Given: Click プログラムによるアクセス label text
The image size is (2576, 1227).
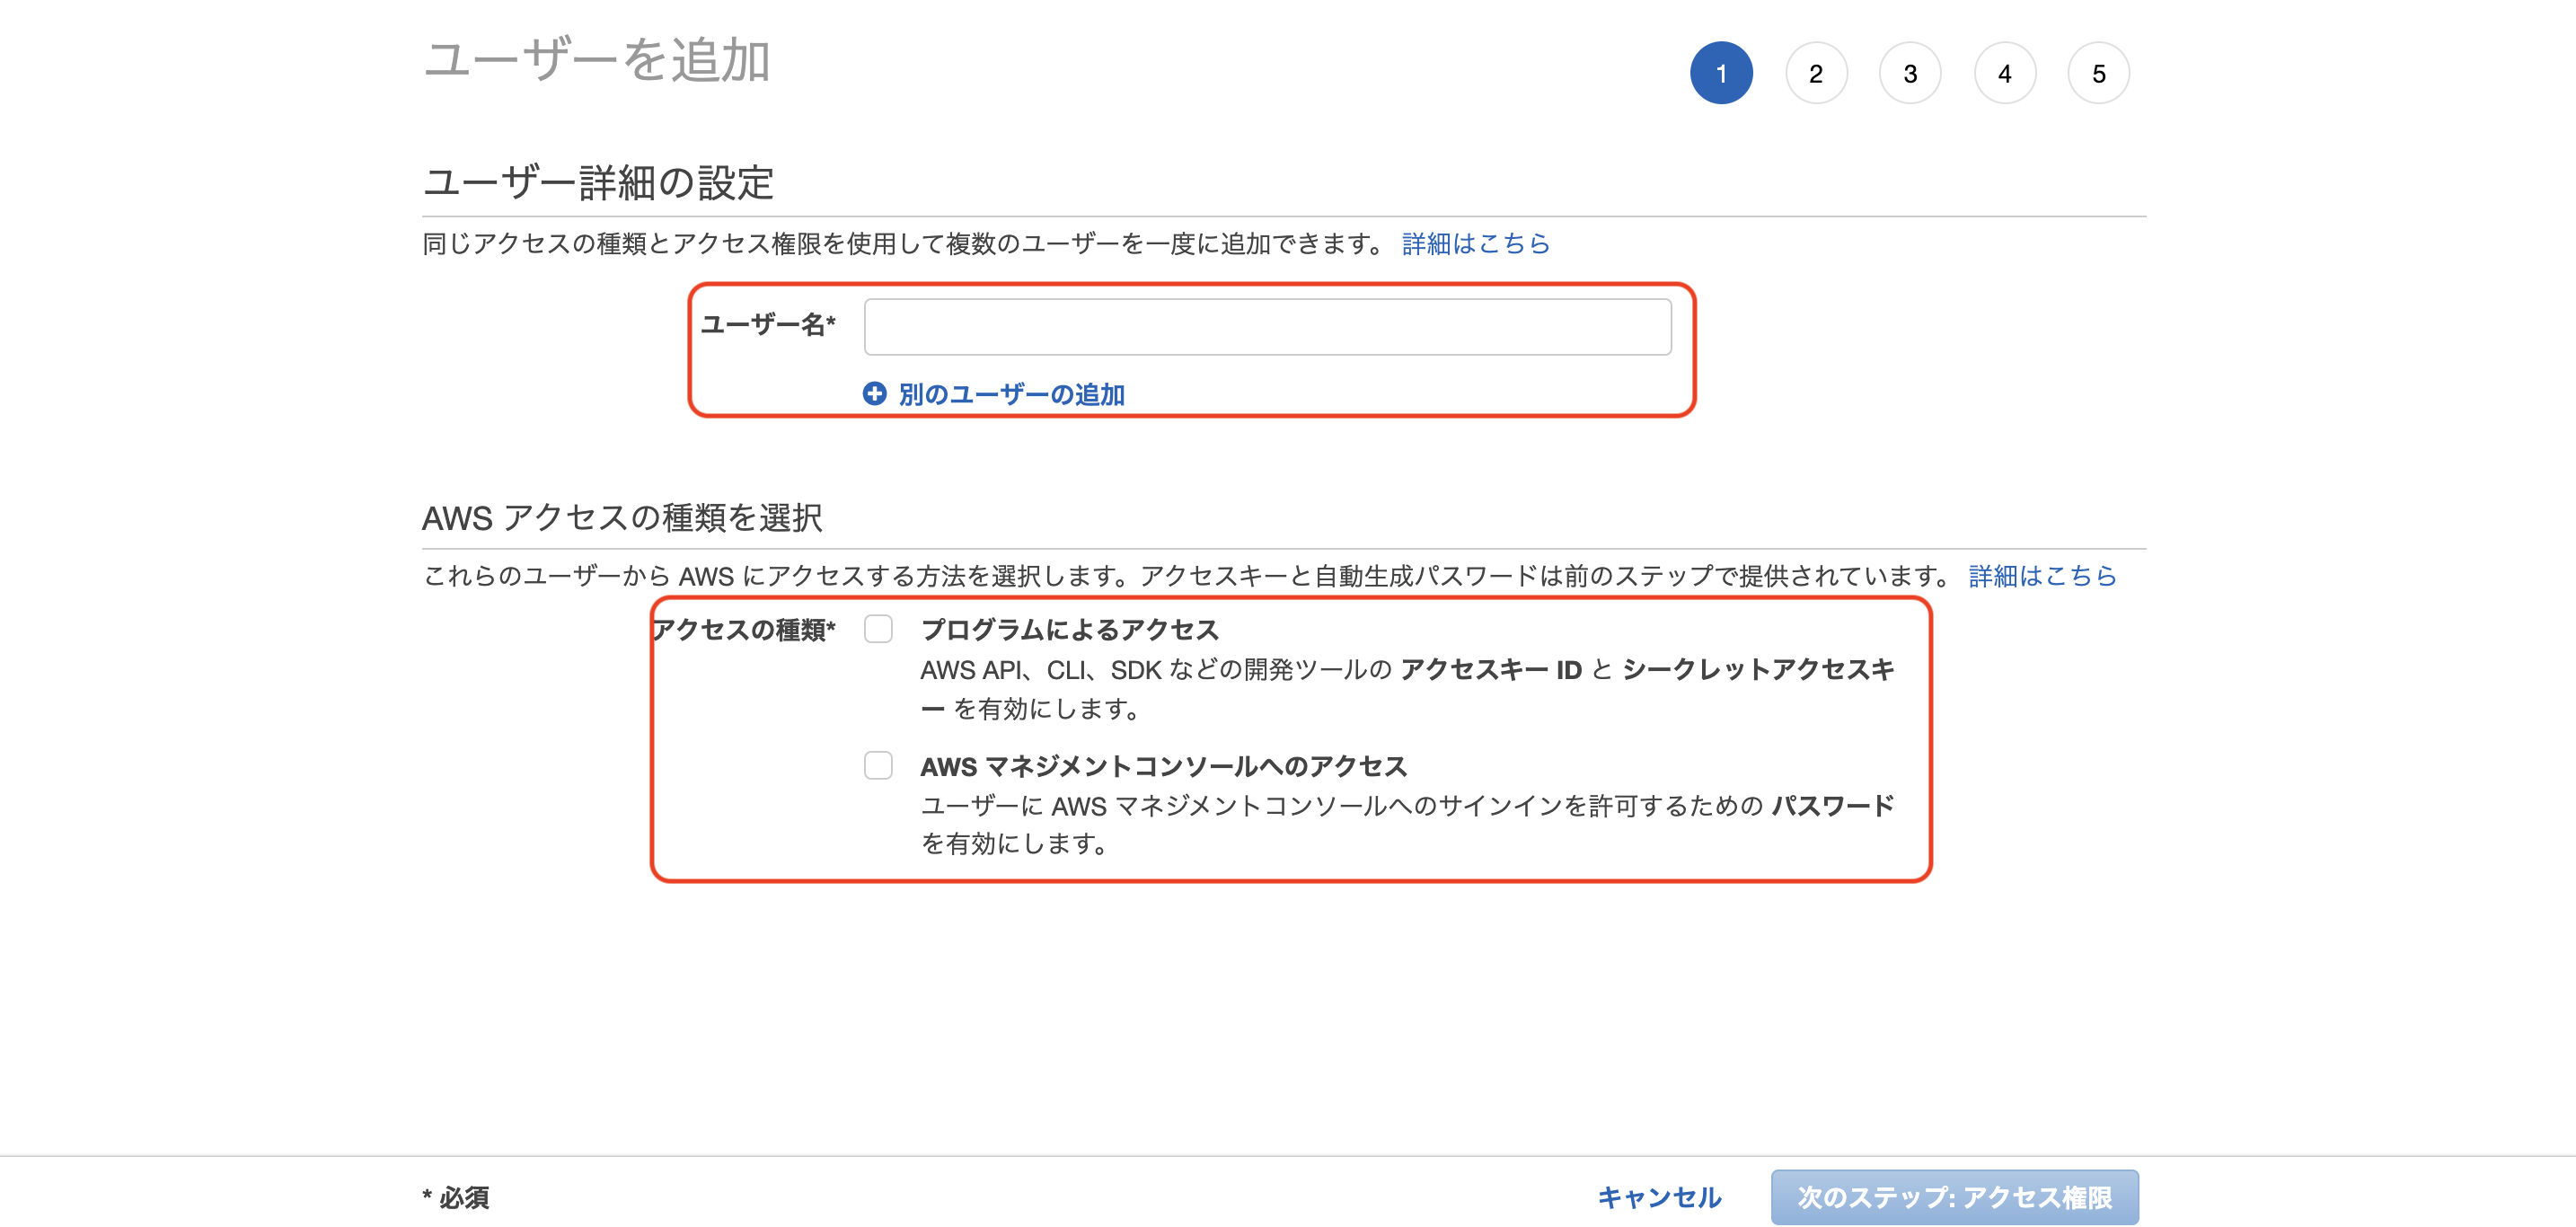Looking at the screenshot, I should click(x=1069, y=629).
